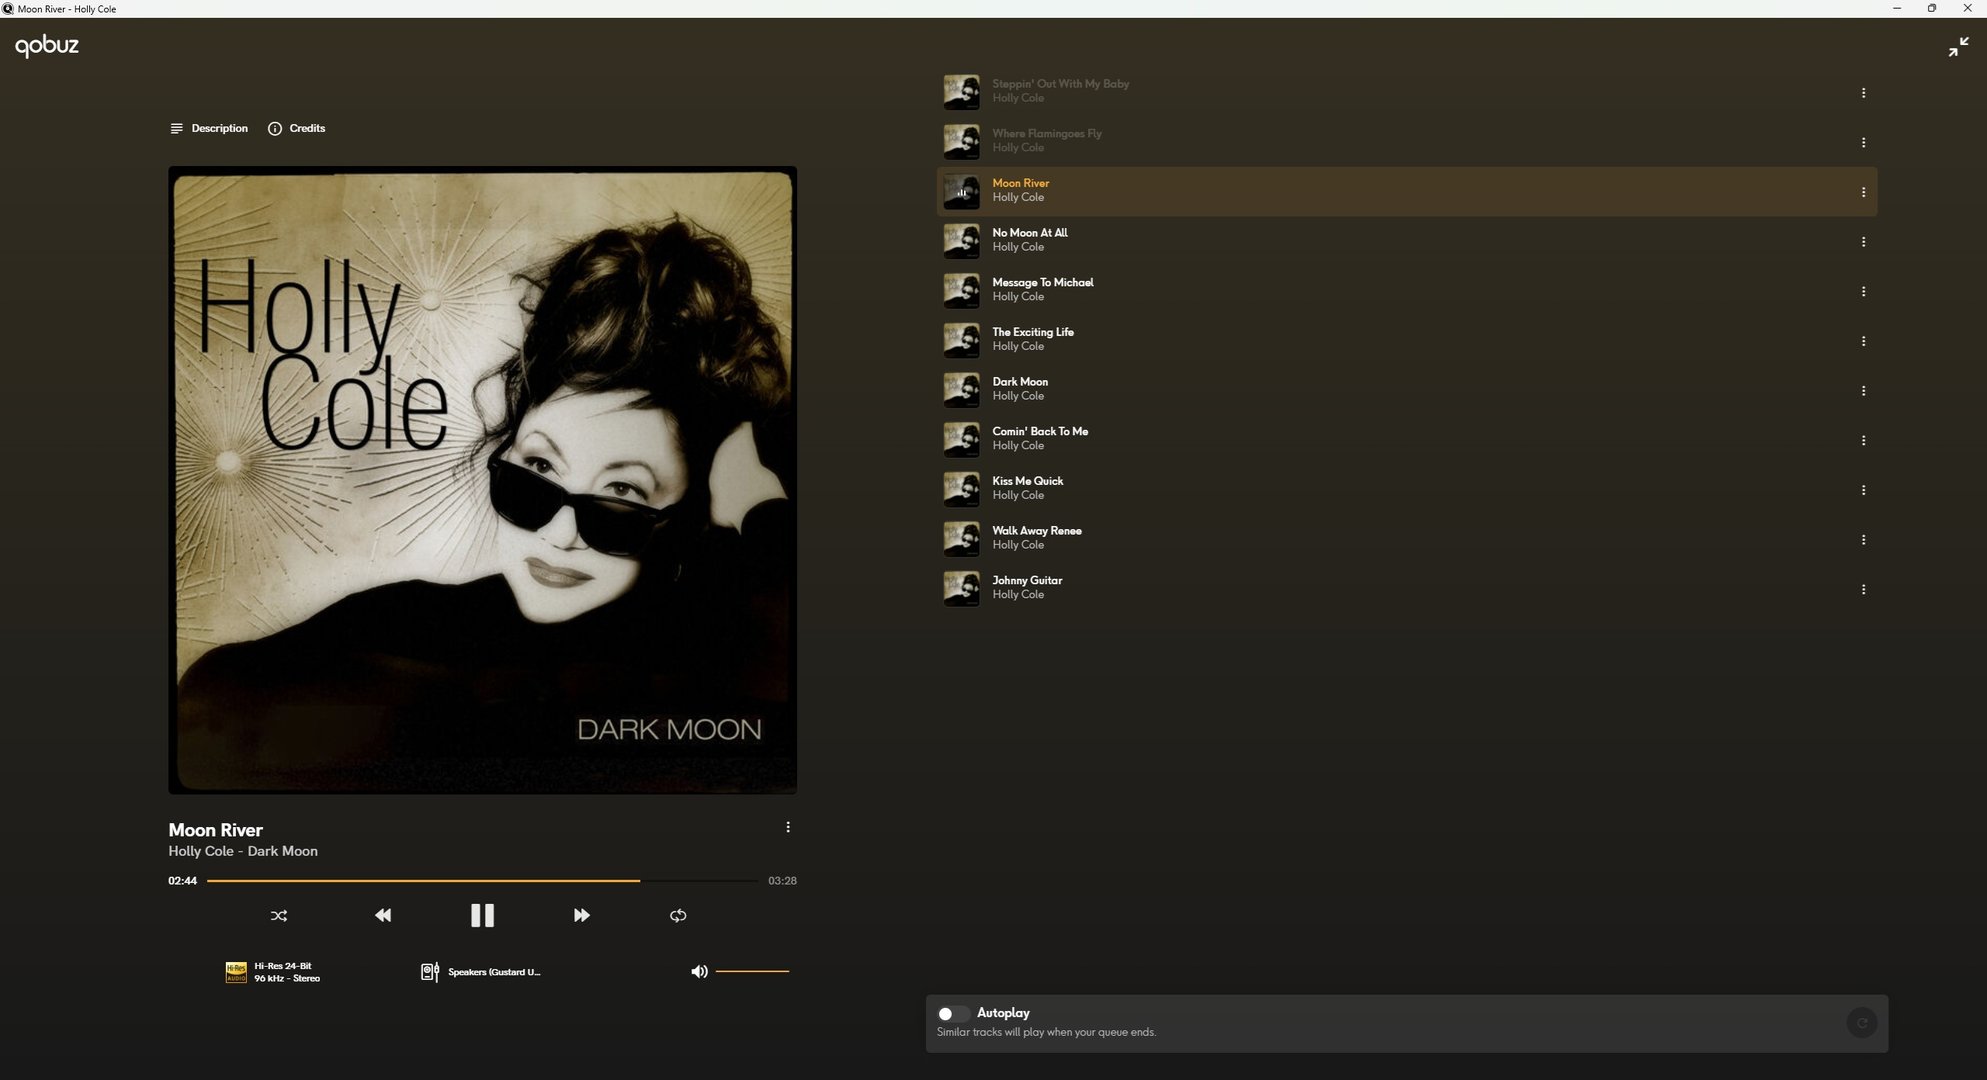
Task: Click the track progress bar
Action: 481,881
